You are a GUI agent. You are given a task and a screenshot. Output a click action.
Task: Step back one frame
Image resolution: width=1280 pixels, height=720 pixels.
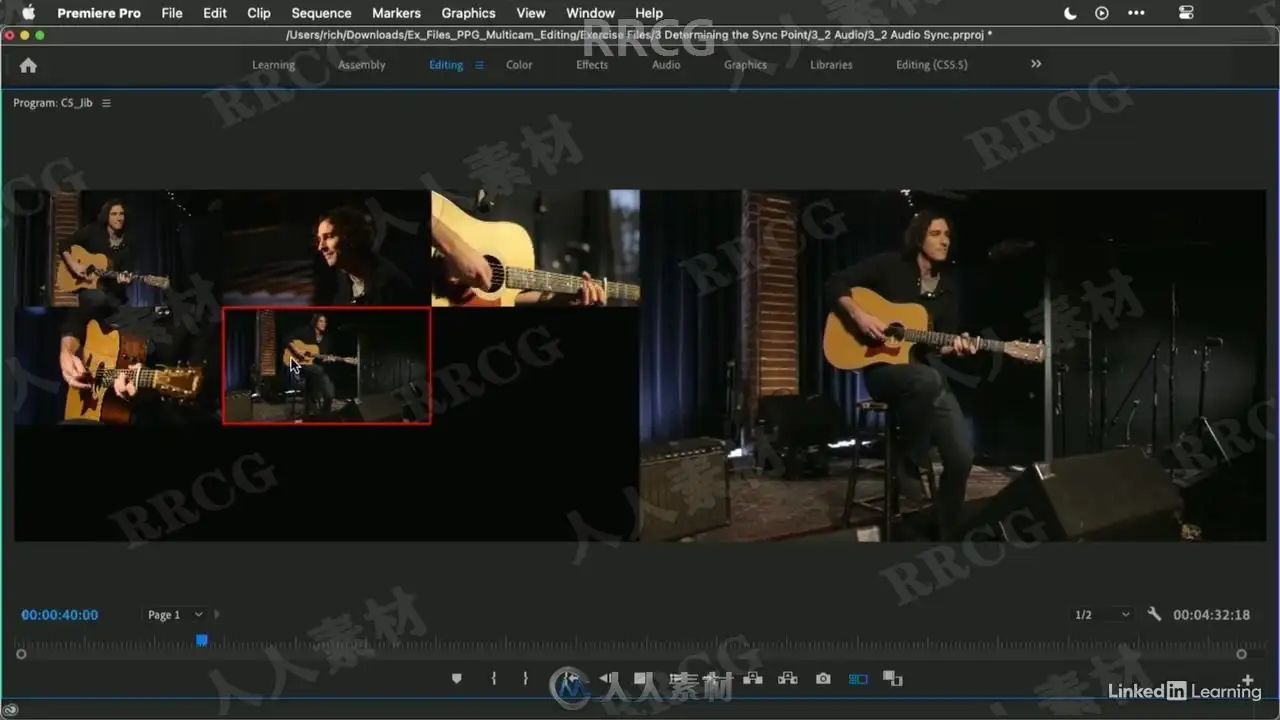pyautogui.click(x=608, y=679)
